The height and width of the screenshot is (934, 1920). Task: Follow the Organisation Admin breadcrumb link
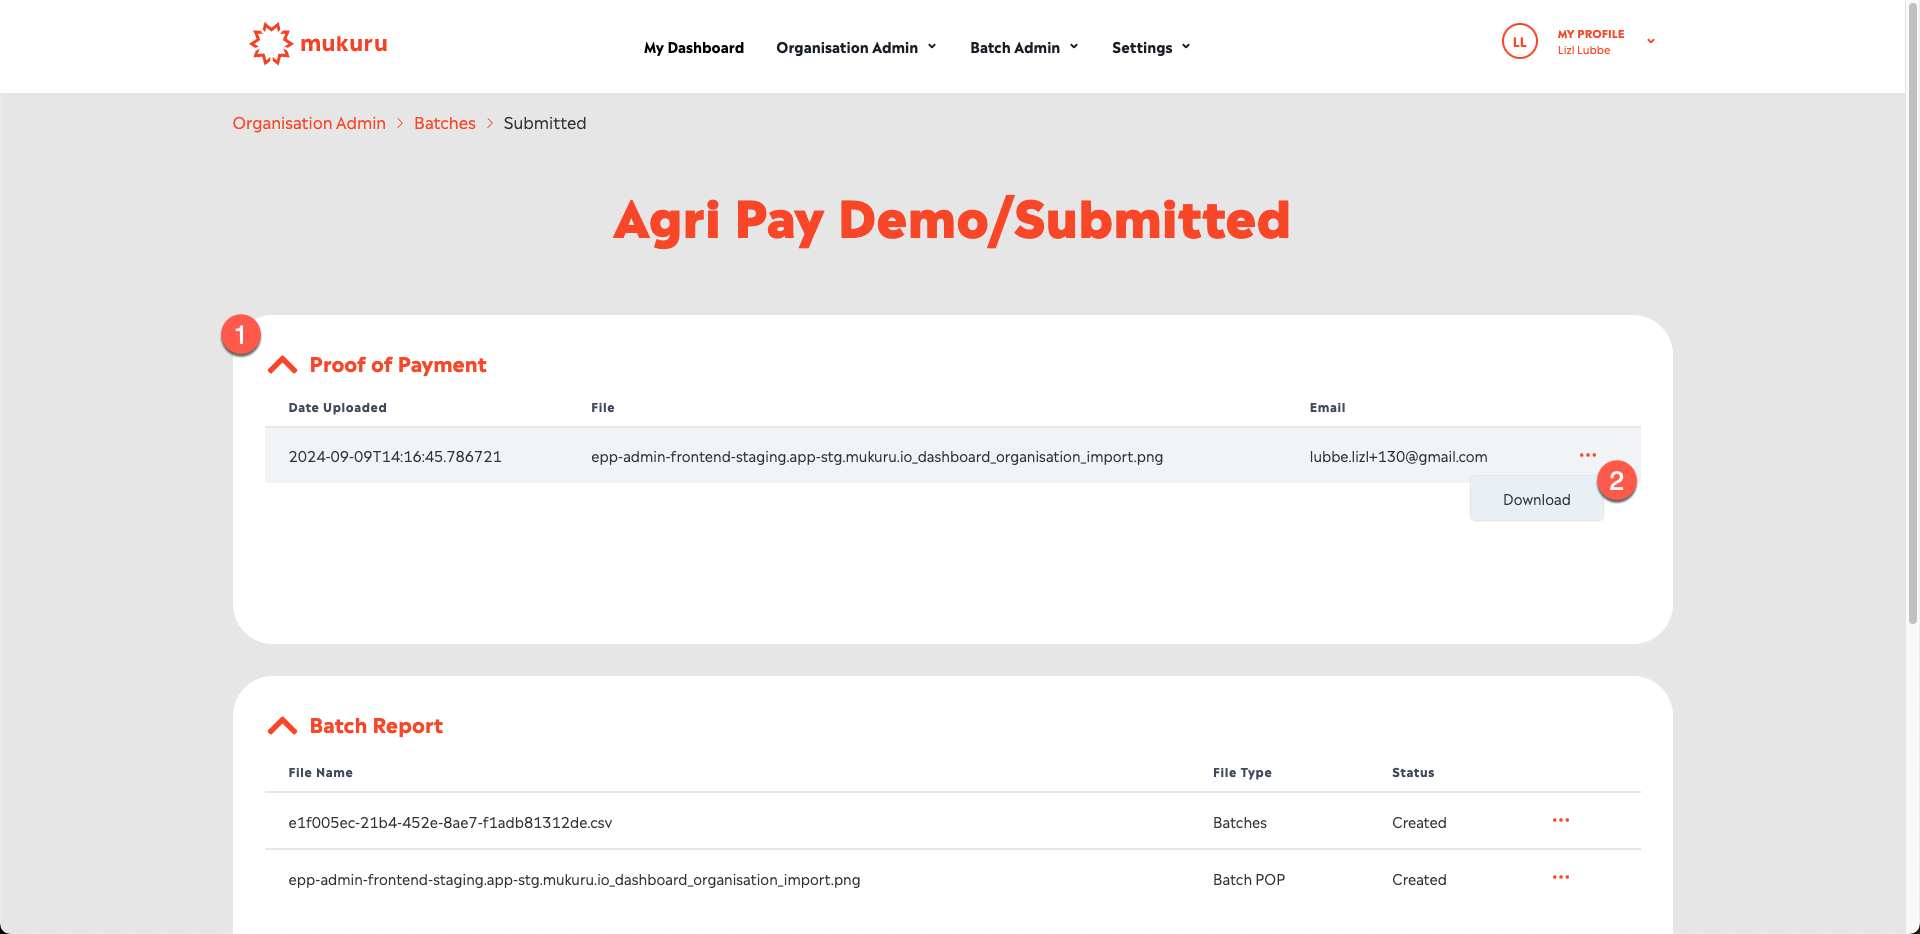pyautogui.click(x=309, y=123)
